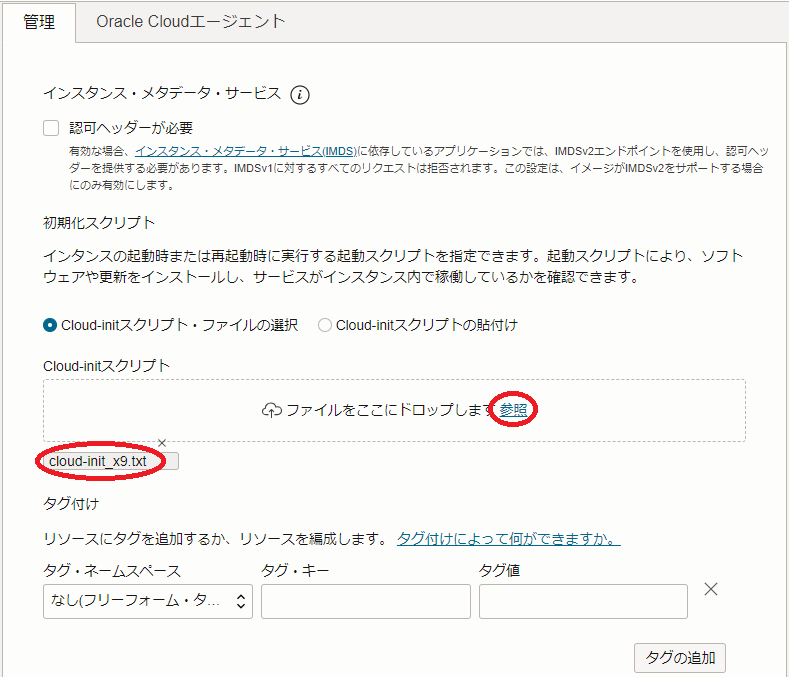Click the cloud upload icon in drop zone
This screenshot has width=789, height=677.
[272, 411]
